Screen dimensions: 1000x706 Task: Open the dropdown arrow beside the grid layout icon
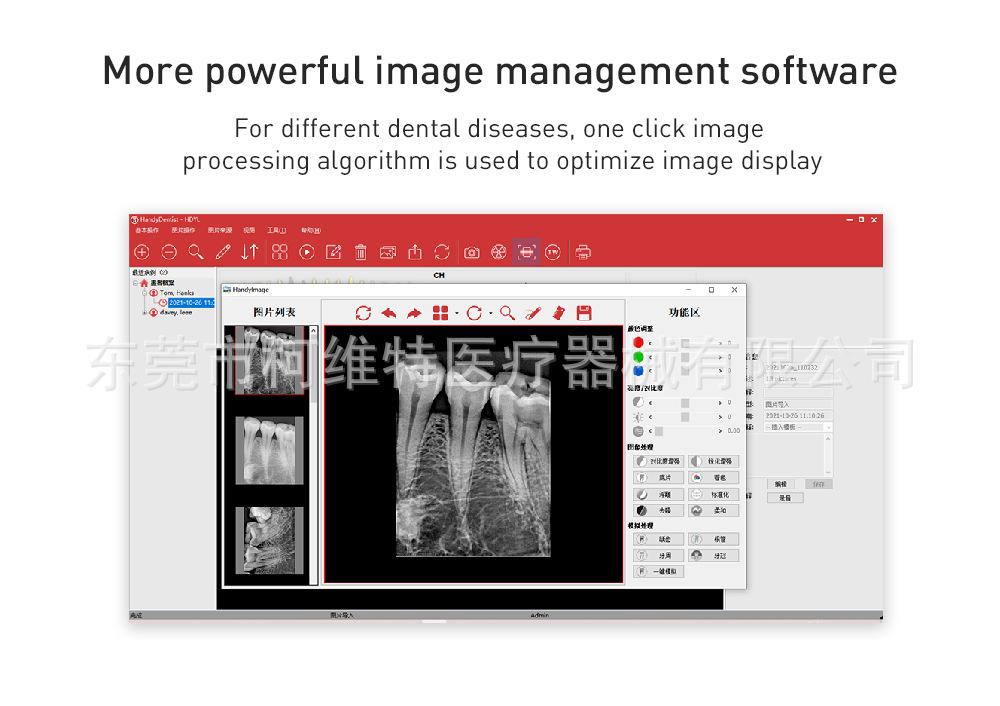click(x=456, y=314)
